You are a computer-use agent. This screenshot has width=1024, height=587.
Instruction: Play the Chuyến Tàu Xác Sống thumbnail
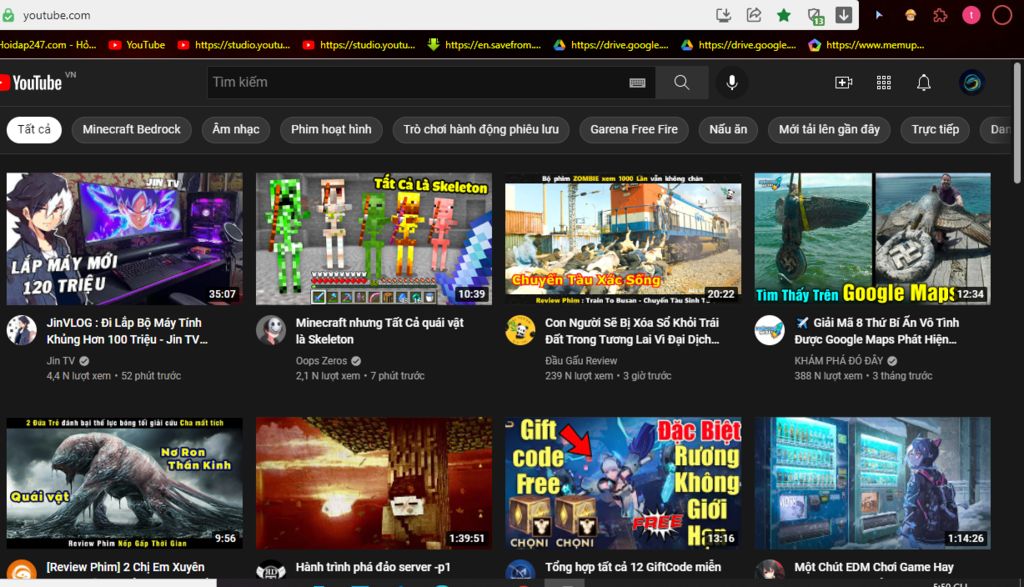(x=623, y=239)
